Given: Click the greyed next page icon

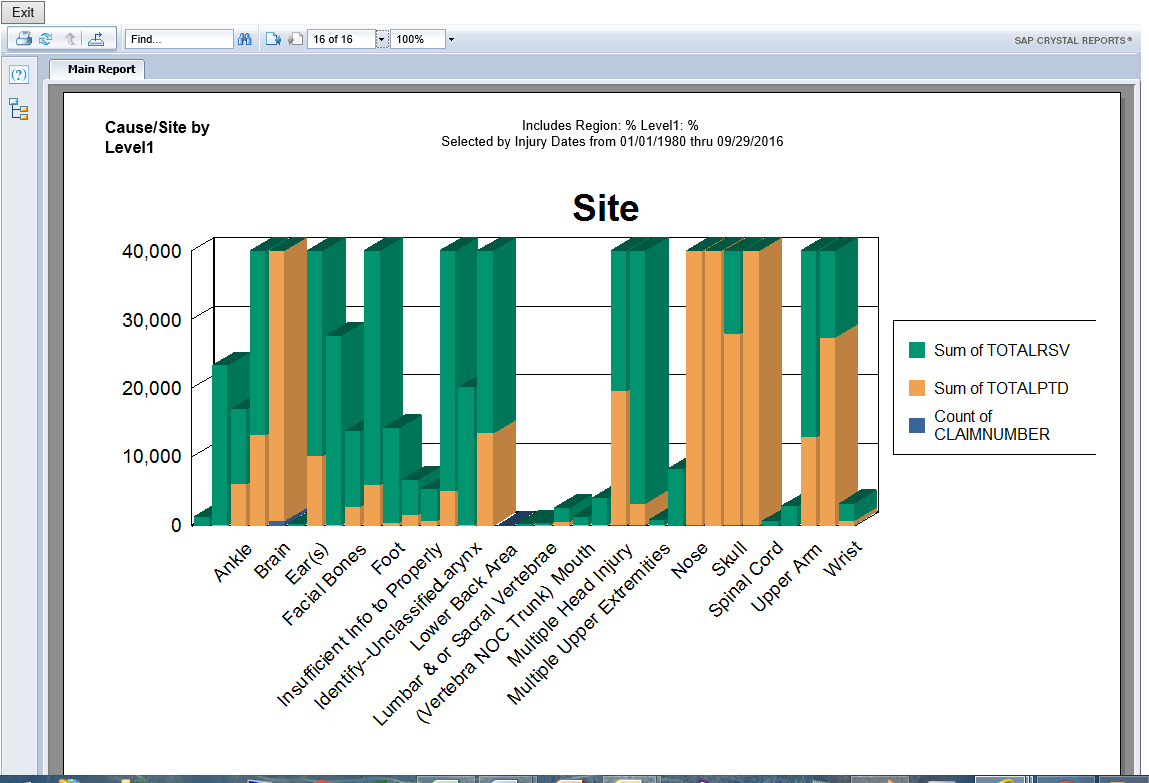Looking at the screenshot, I should pos(295,39).
